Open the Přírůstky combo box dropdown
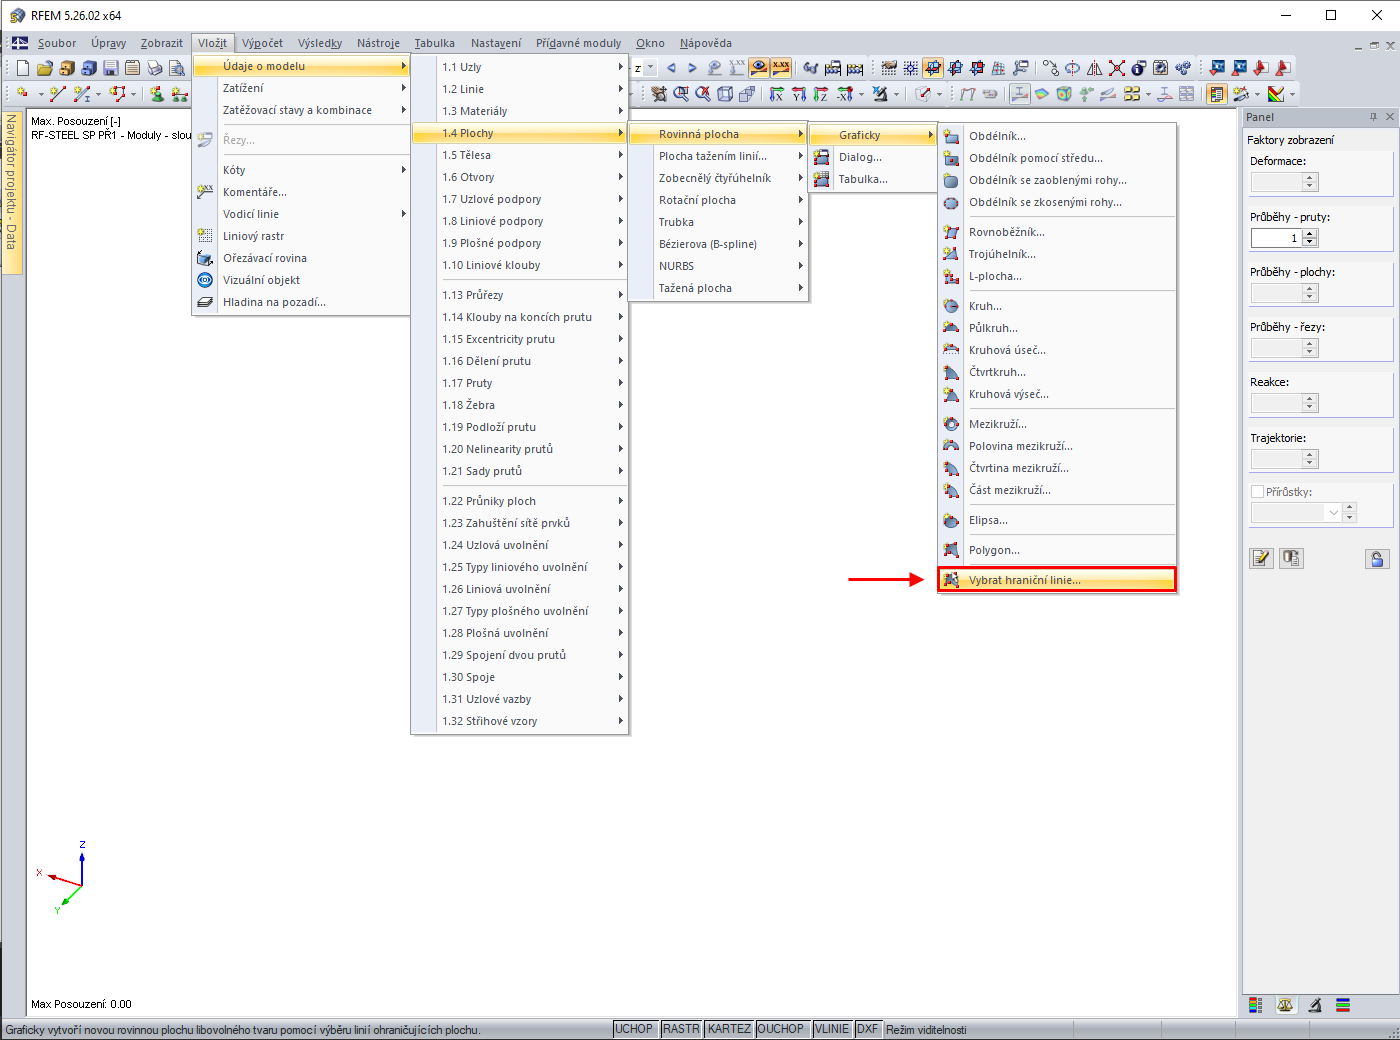This screenshot has width=1400, height=1040. (1333, 512)
